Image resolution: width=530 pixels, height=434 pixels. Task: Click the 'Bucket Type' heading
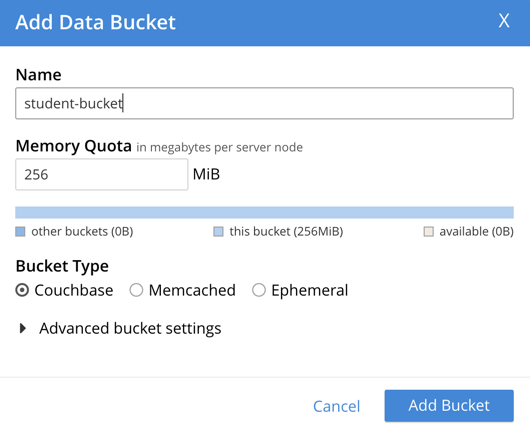click(62, 266)
